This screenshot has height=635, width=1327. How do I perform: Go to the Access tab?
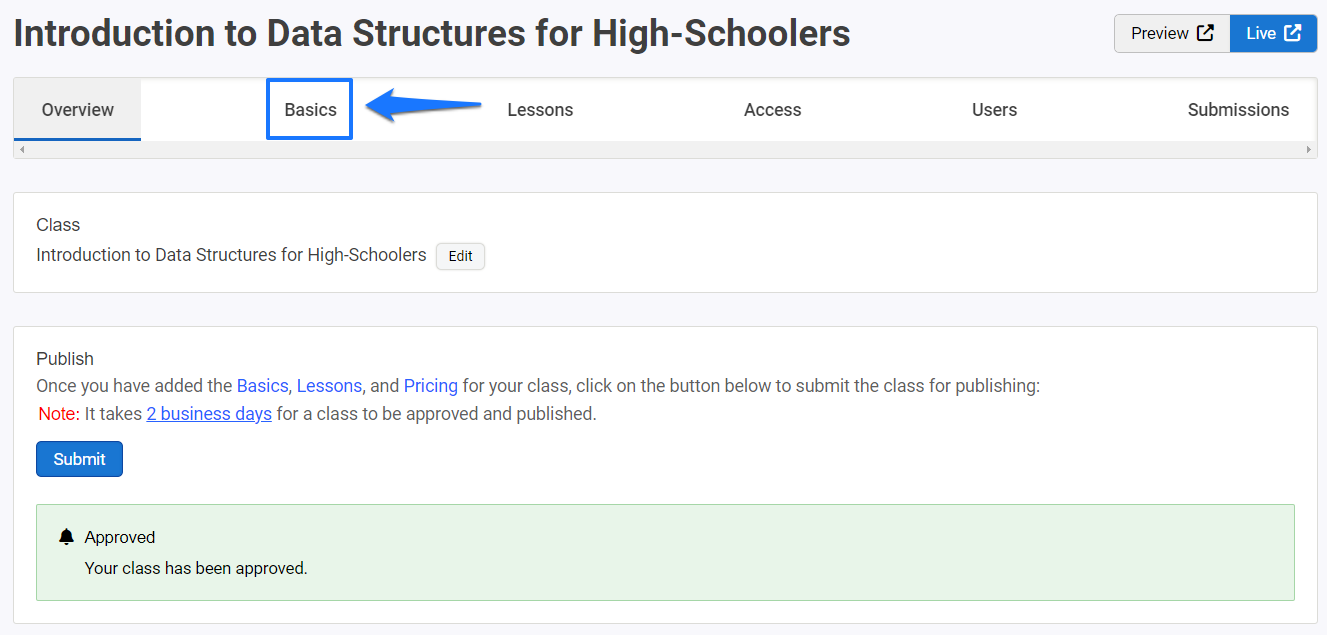772,110
